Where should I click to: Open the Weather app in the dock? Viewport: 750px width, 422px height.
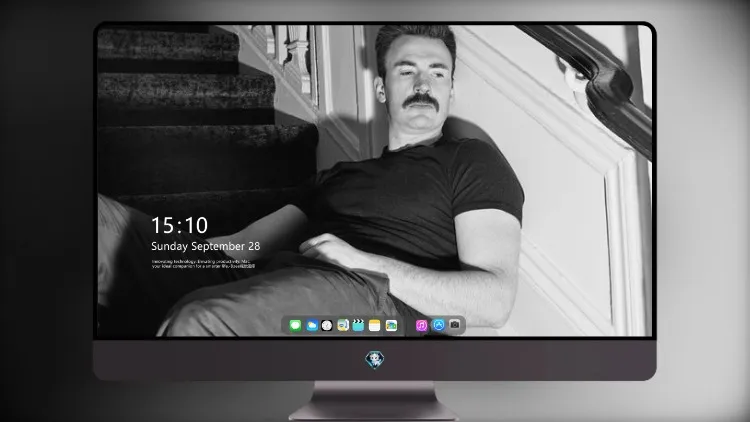click(x=311, y=326)
